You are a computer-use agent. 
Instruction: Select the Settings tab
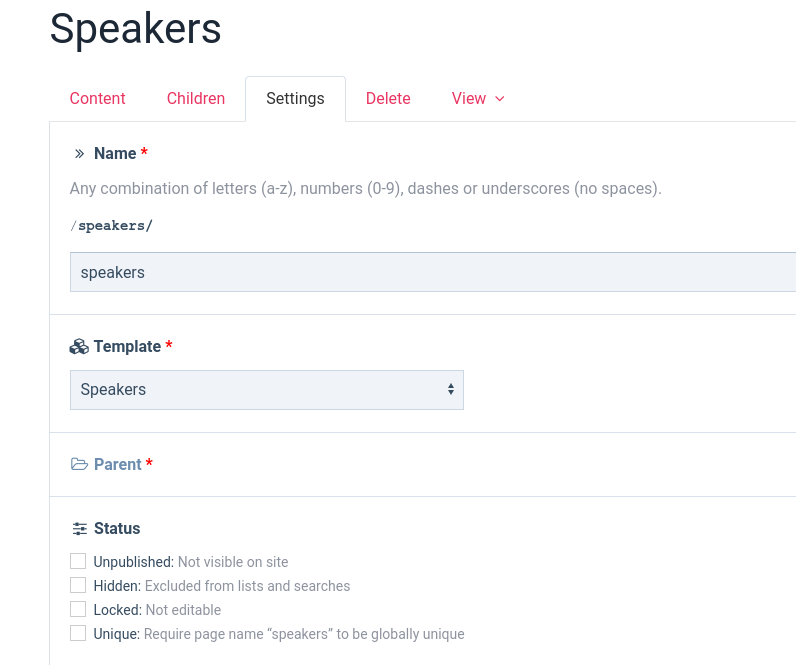(295, 99)
